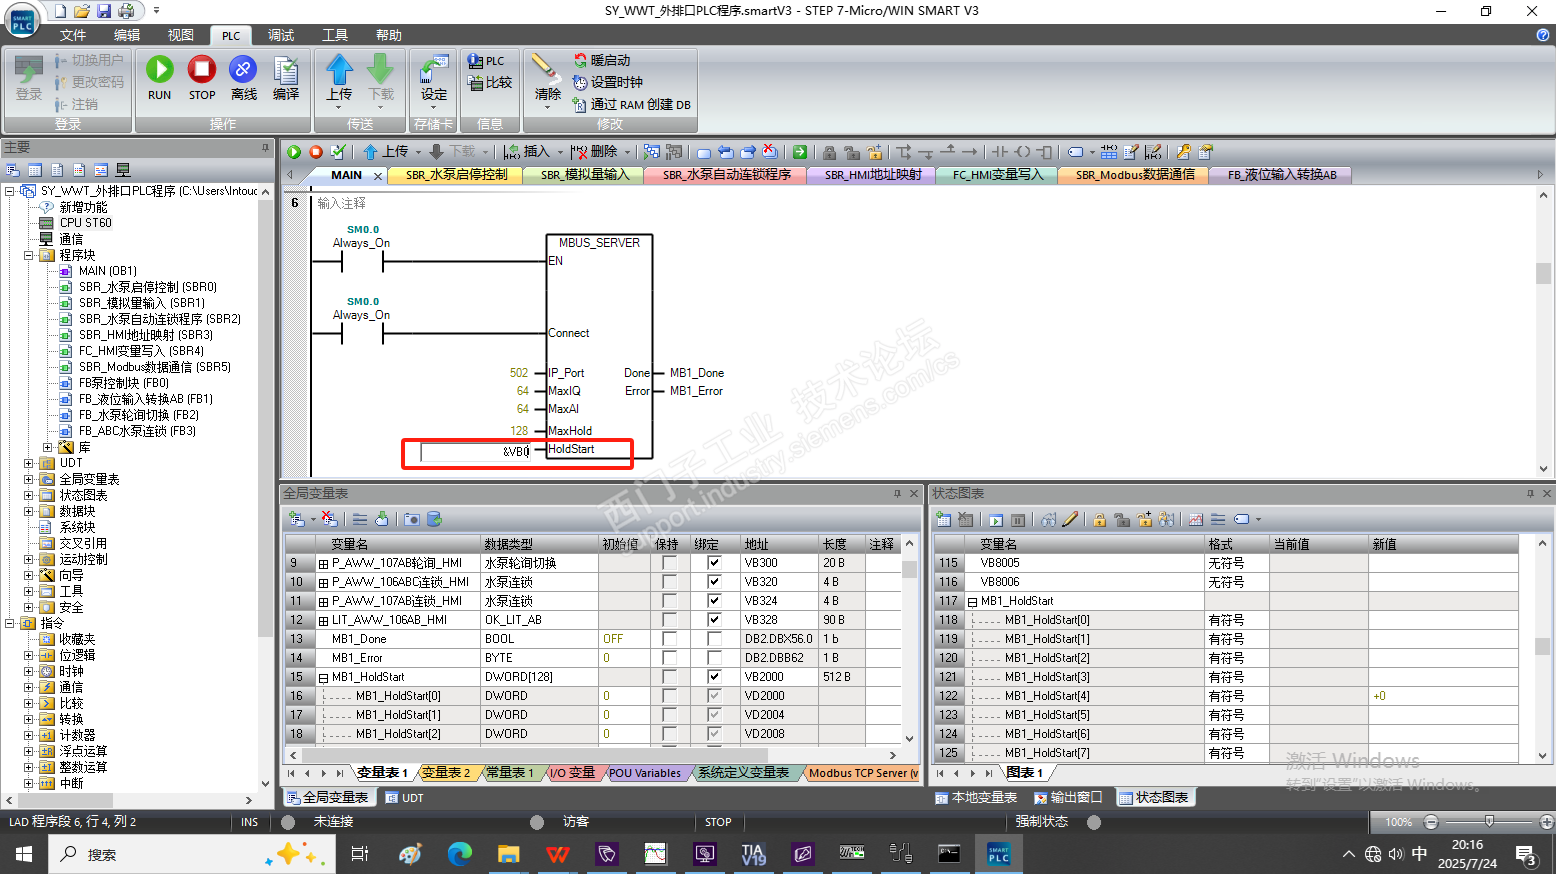Viewport: 1556px width, 875px height.
Task: Click the pencil write icon in the 状态图表 toolbar
Action: 1070,519
